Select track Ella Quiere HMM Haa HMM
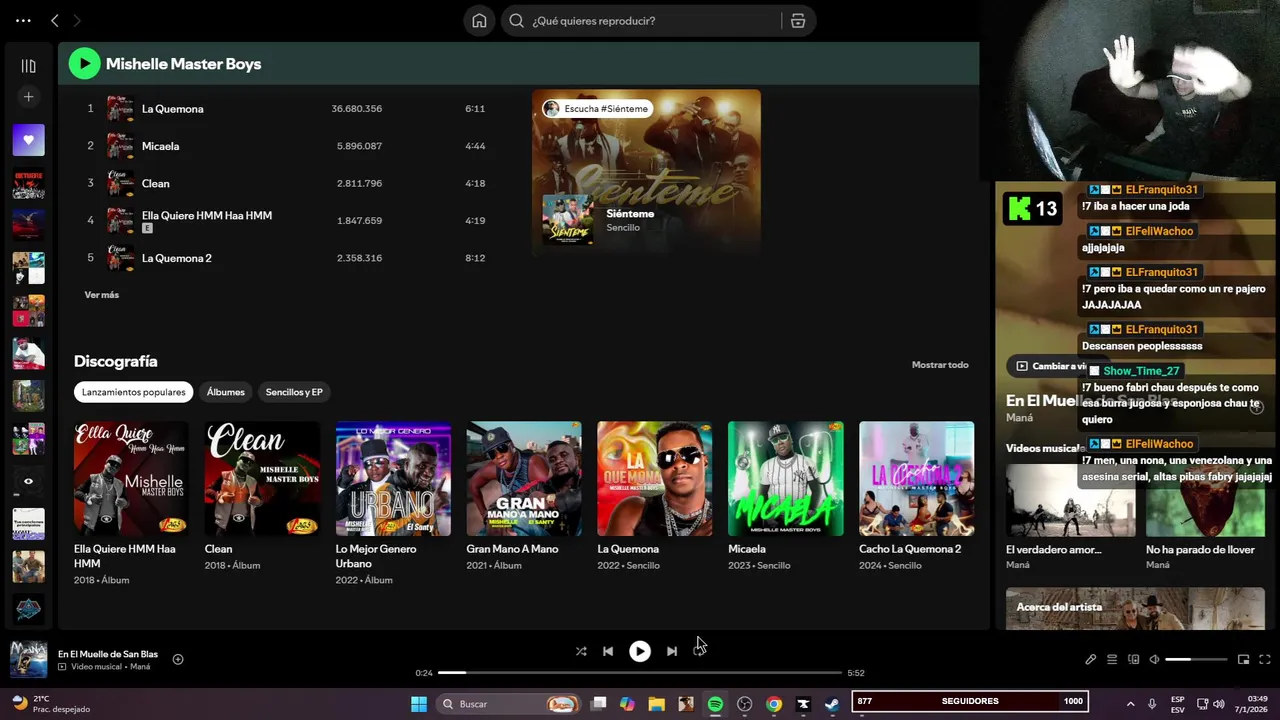 pyautogui.click(x=285, y=220)
